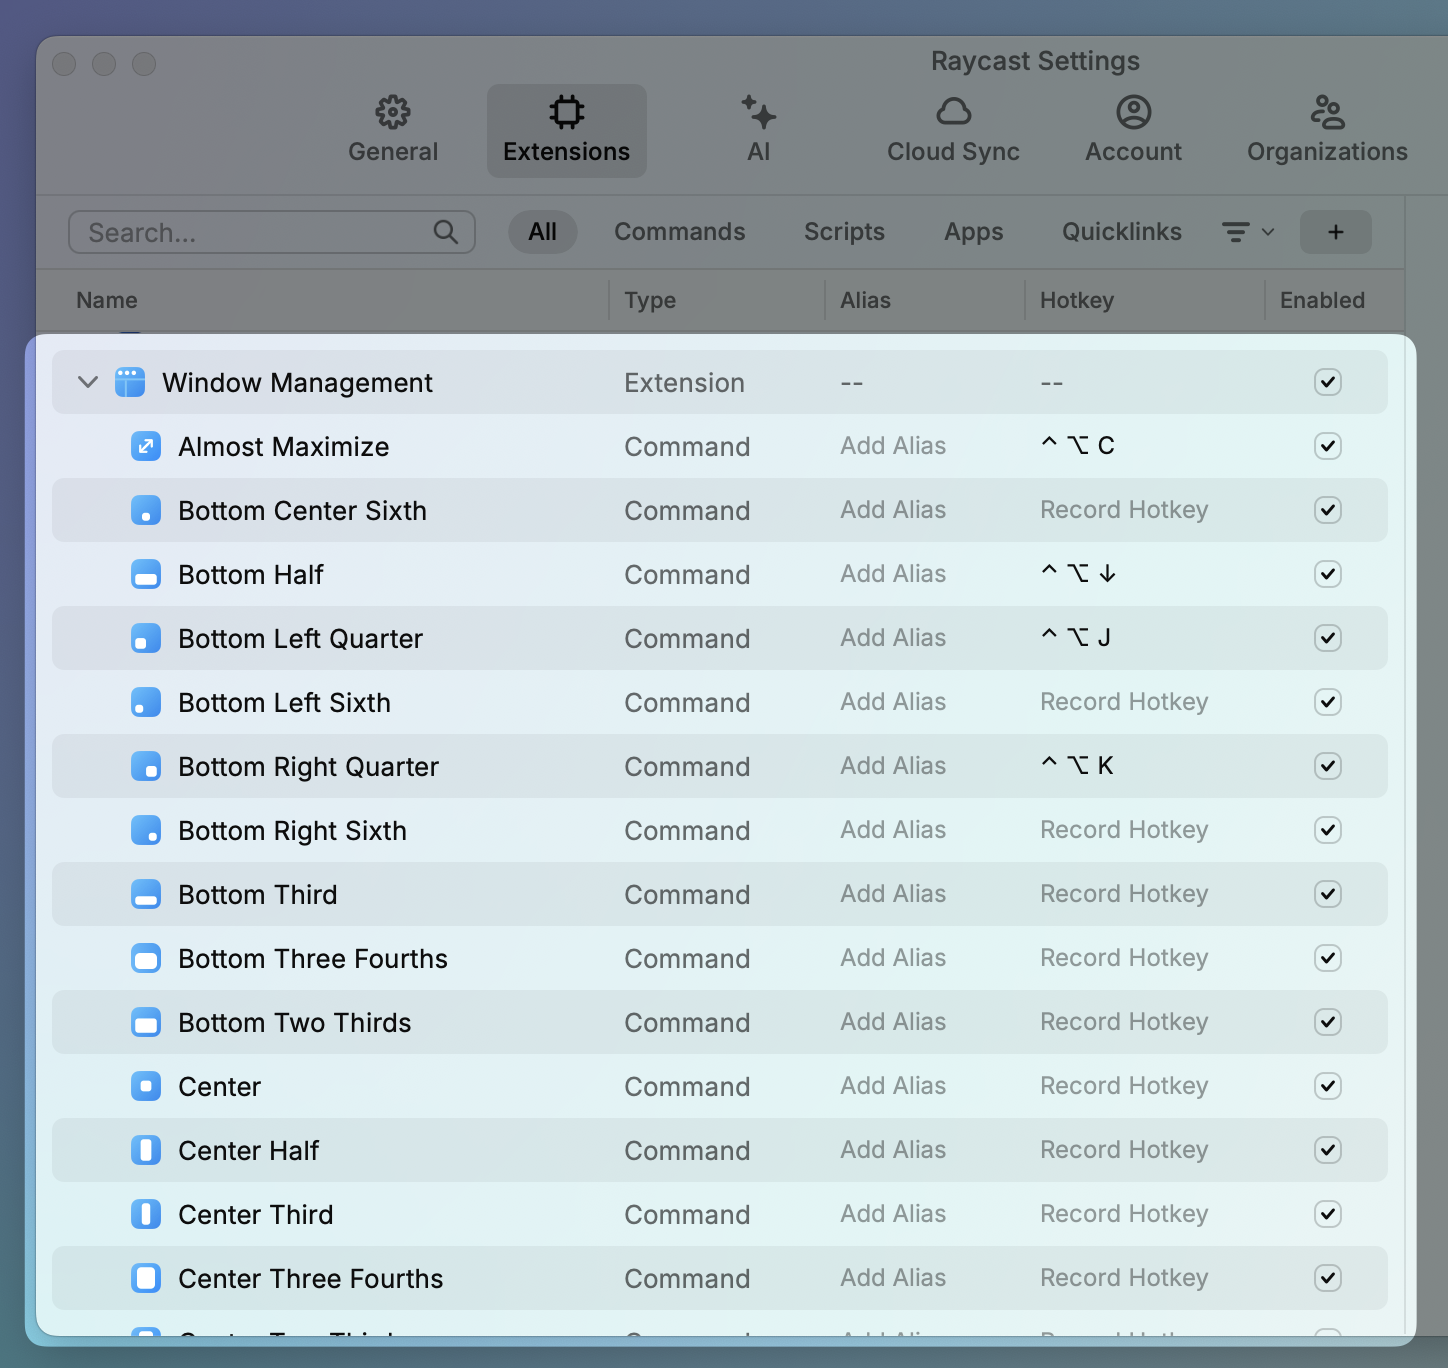This screenshot has width=1448, height=1368.
Task: Edit the Bottom Right Quarter hotkey ⌃⌥K
Action: tap(1077, 766)
